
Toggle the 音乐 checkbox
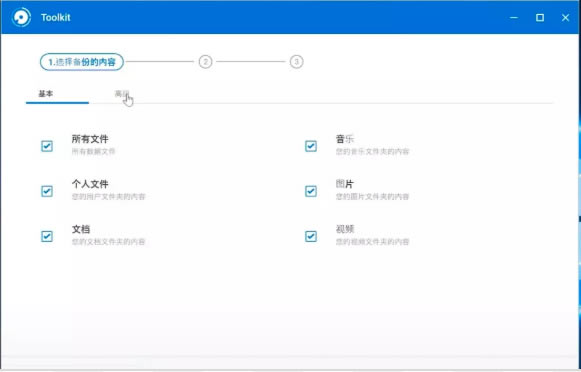coord(311,146)
